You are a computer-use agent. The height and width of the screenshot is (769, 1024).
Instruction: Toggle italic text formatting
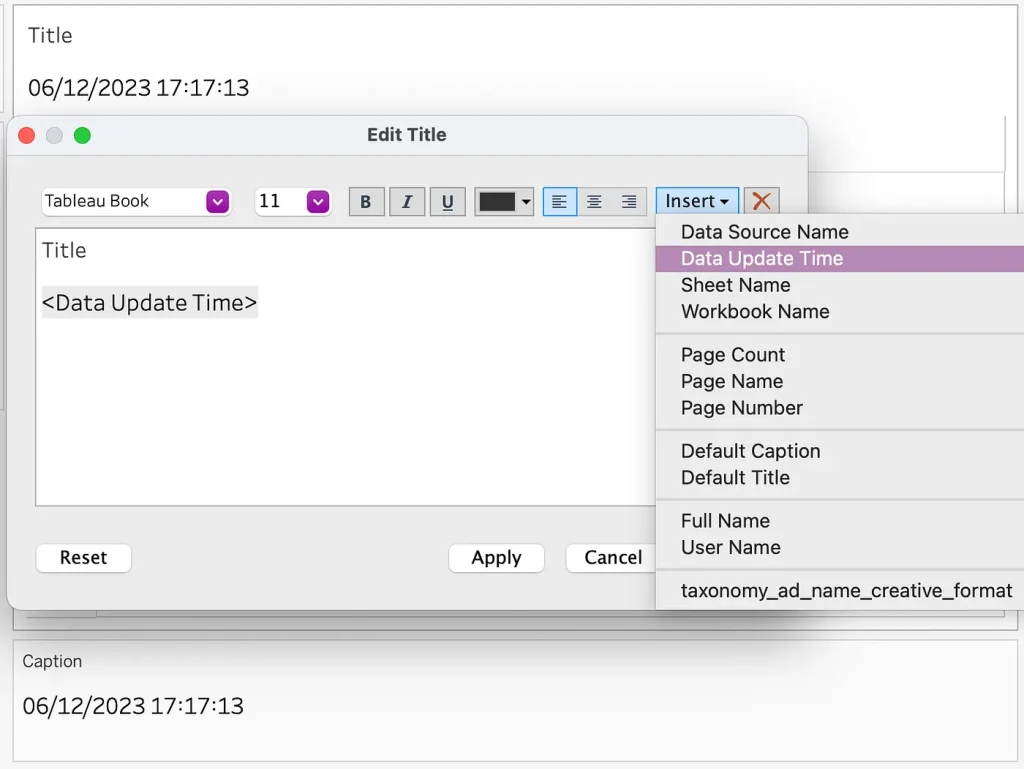407,202
